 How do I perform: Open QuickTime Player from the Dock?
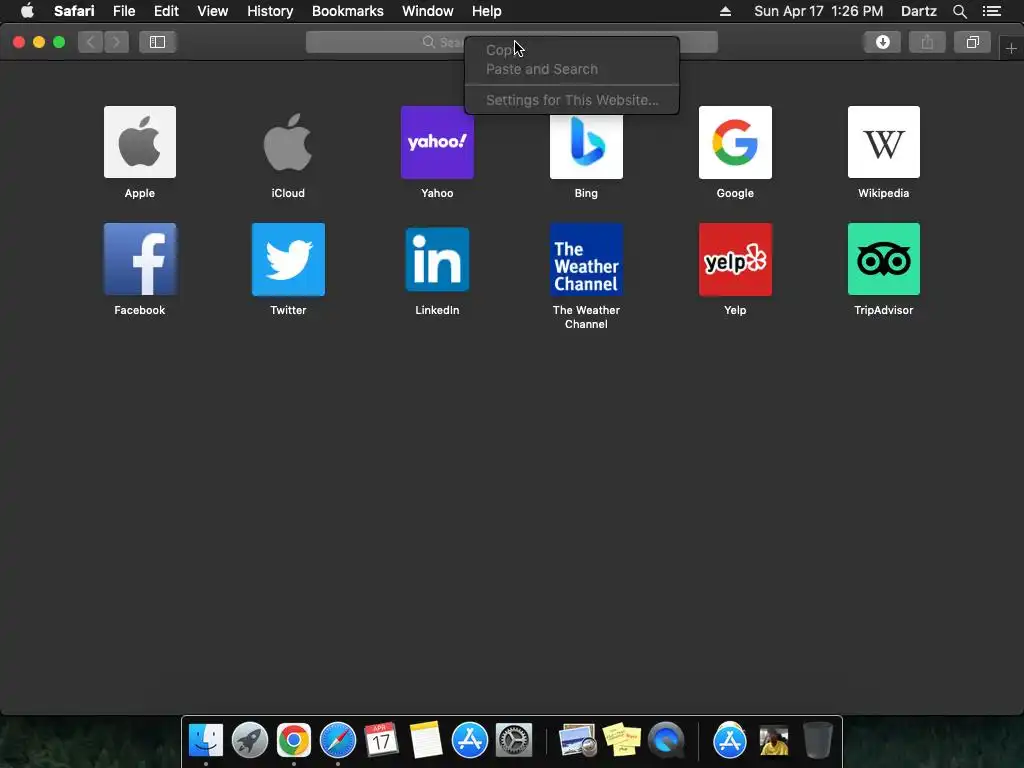(665, 740)
